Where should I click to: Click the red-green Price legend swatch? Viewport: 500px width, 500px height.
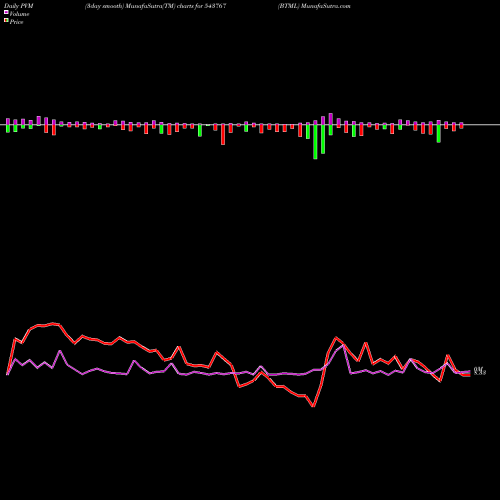[6, 21]
